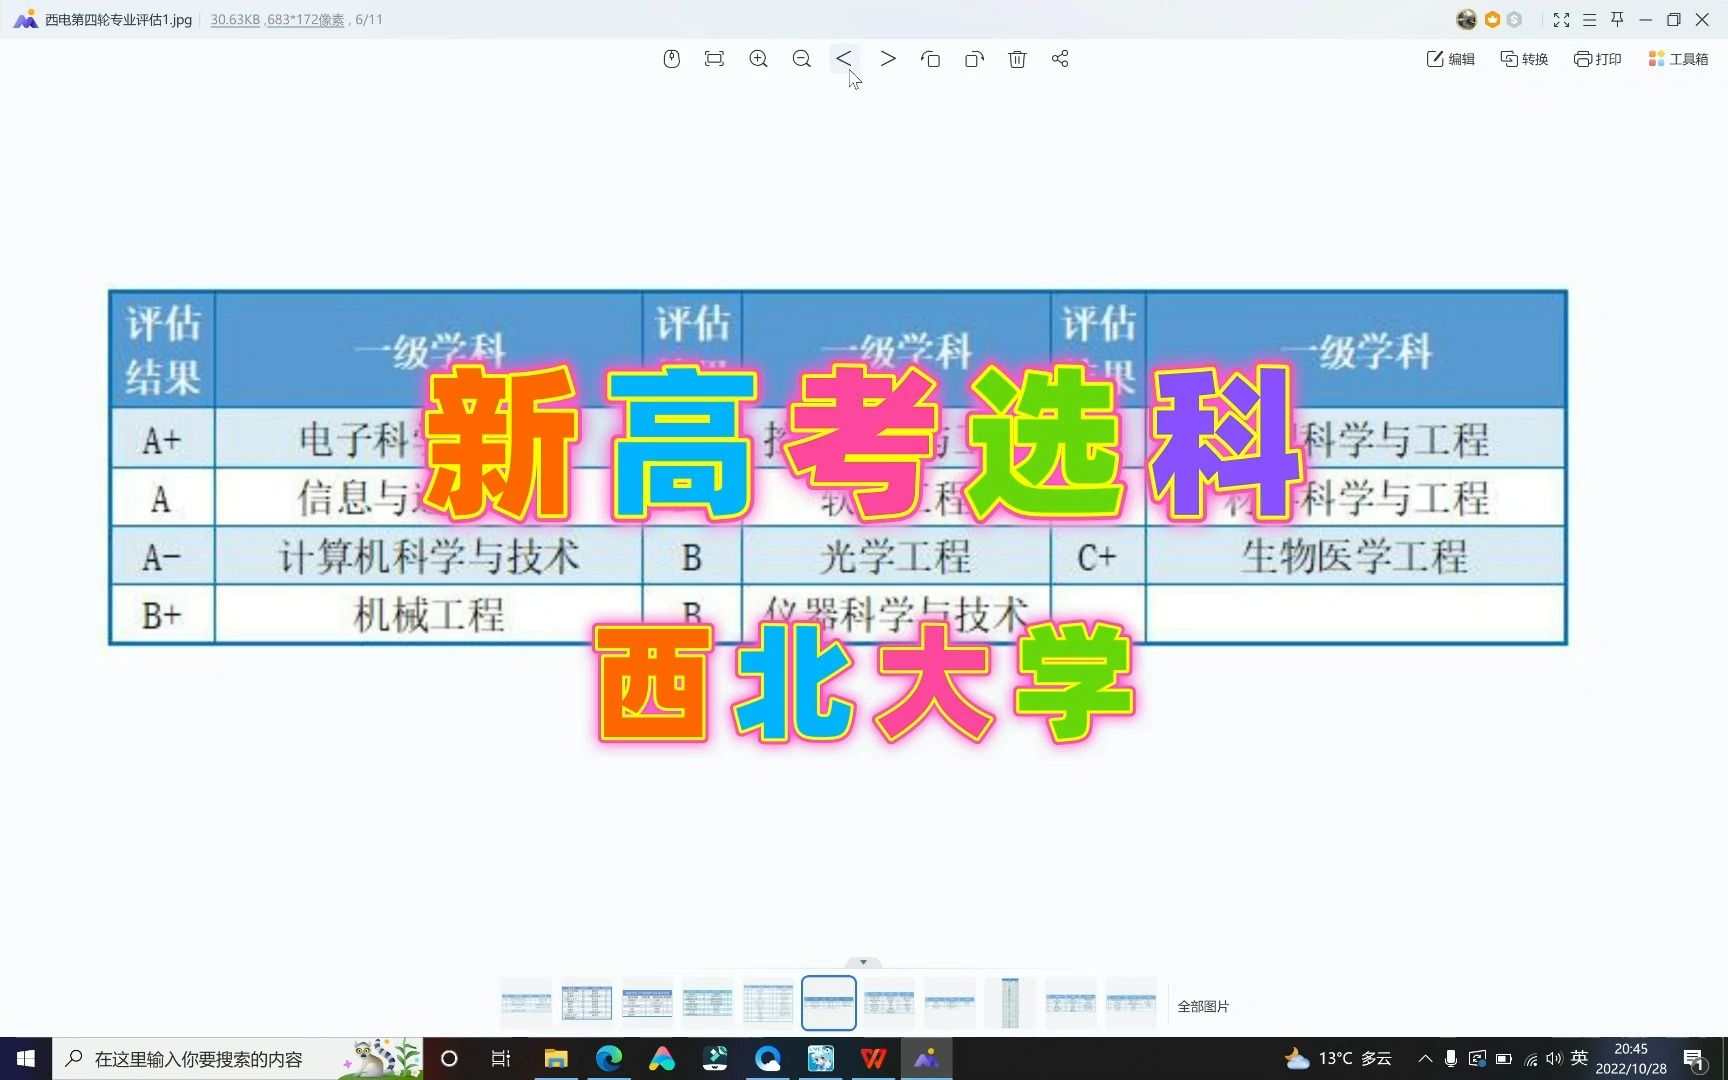1728x1080 pixels.
Task: Go to the previous image arrow
Action: (844, 59)
